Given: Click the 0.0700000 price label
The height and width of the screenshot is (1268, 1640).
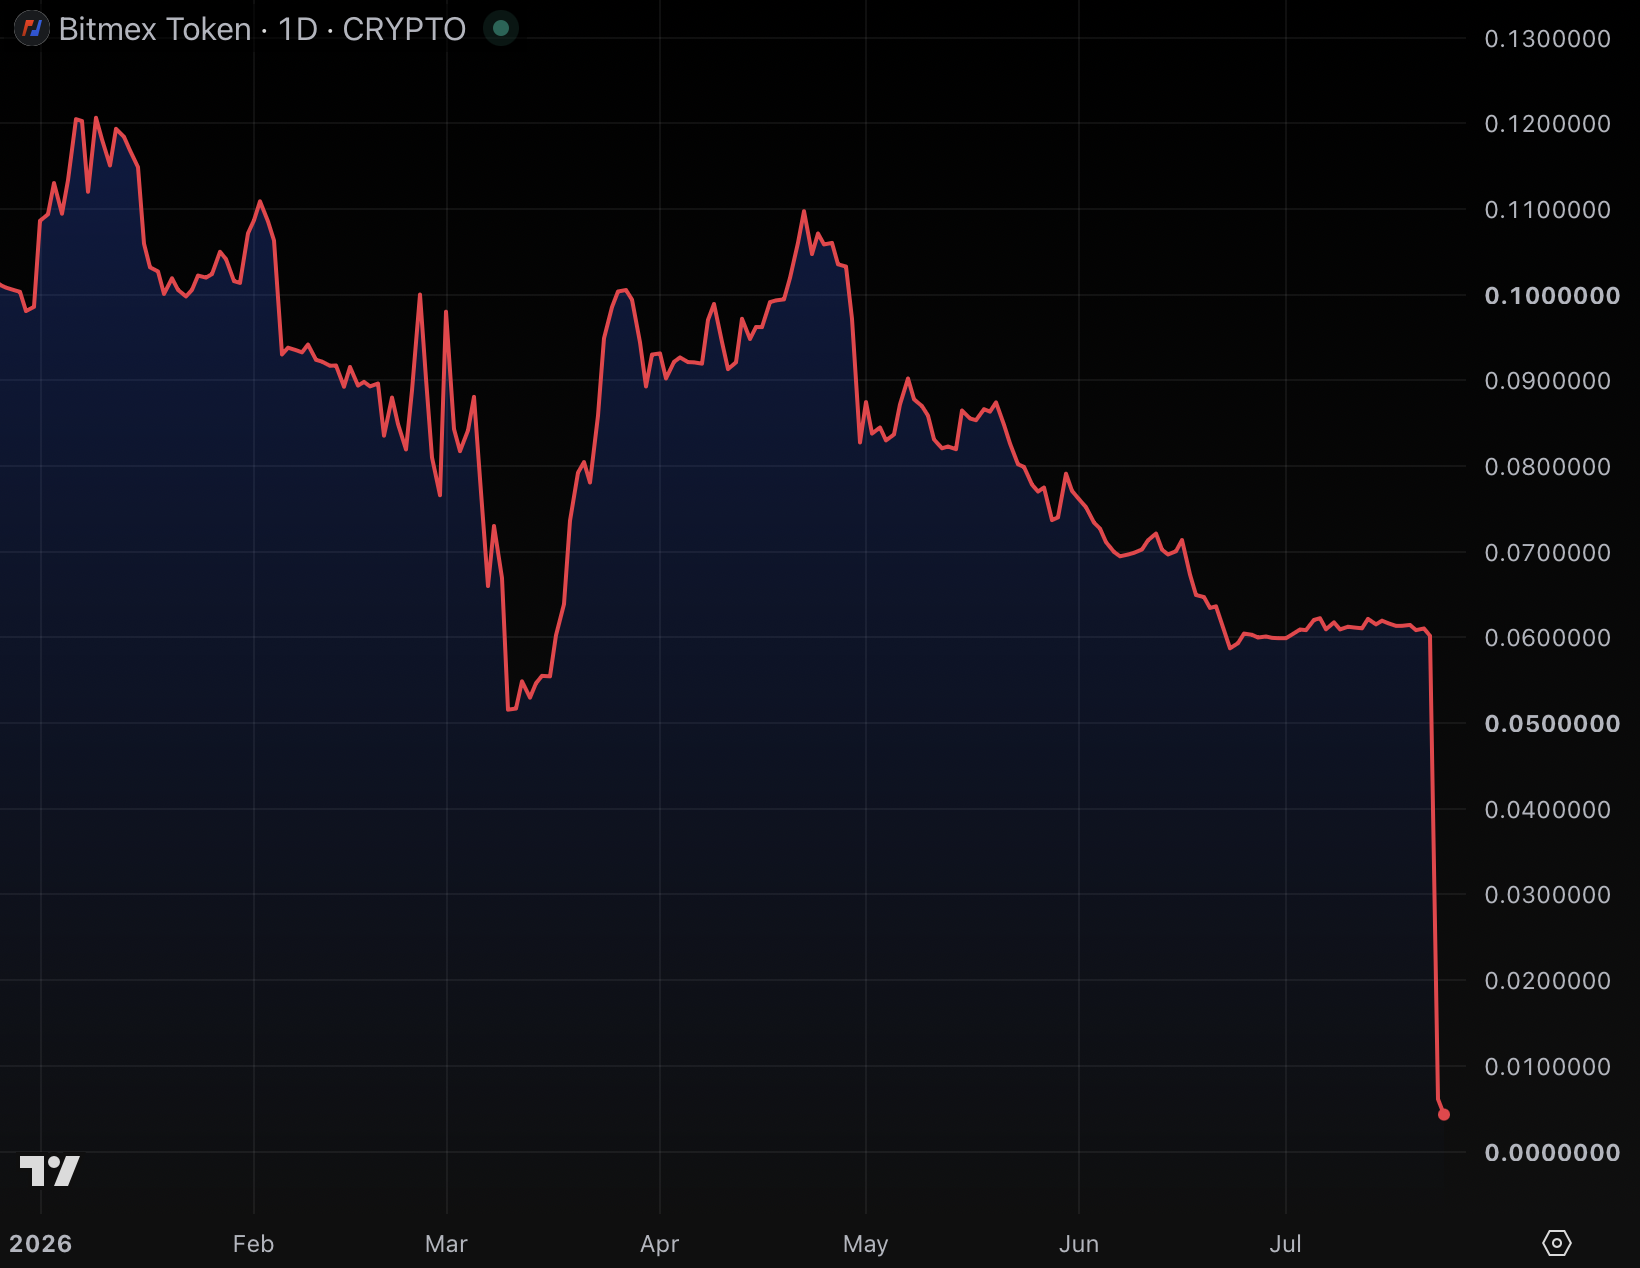Looking at the screenshot, I should (x=1547, y=553).
